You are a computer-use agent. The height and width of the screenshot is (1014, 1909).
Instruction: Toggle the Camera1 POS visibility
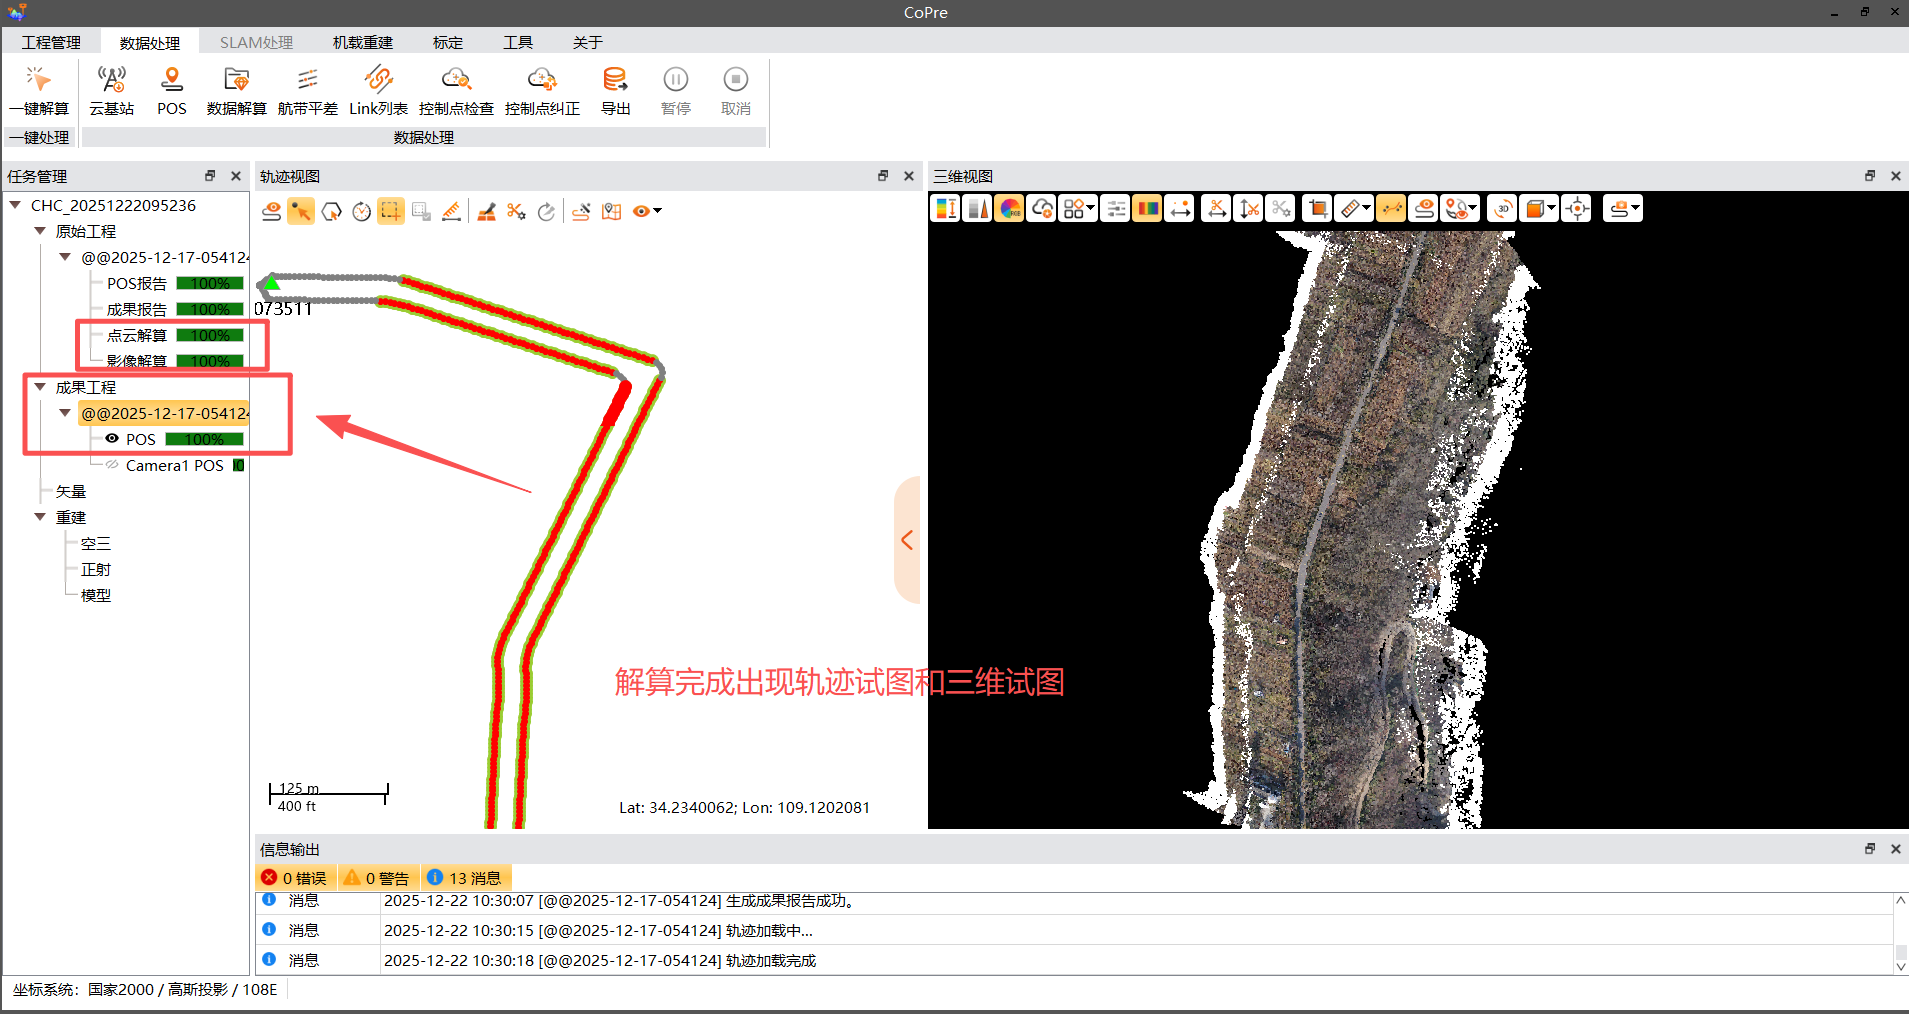[x=110, y=464]
